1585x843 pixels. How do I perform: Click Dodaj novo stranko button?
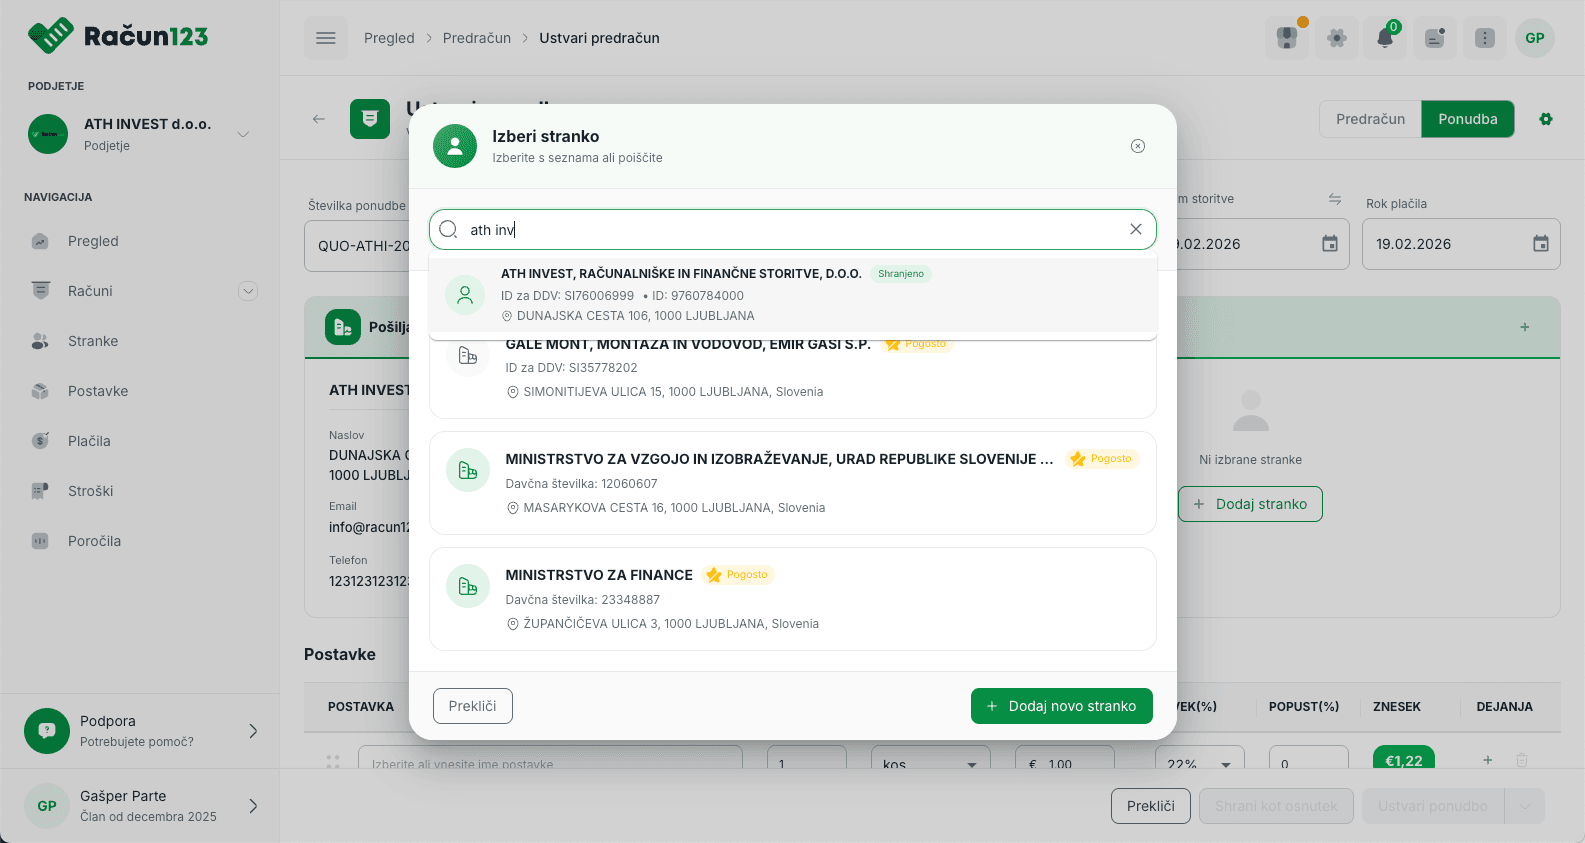pos(1061,706)
